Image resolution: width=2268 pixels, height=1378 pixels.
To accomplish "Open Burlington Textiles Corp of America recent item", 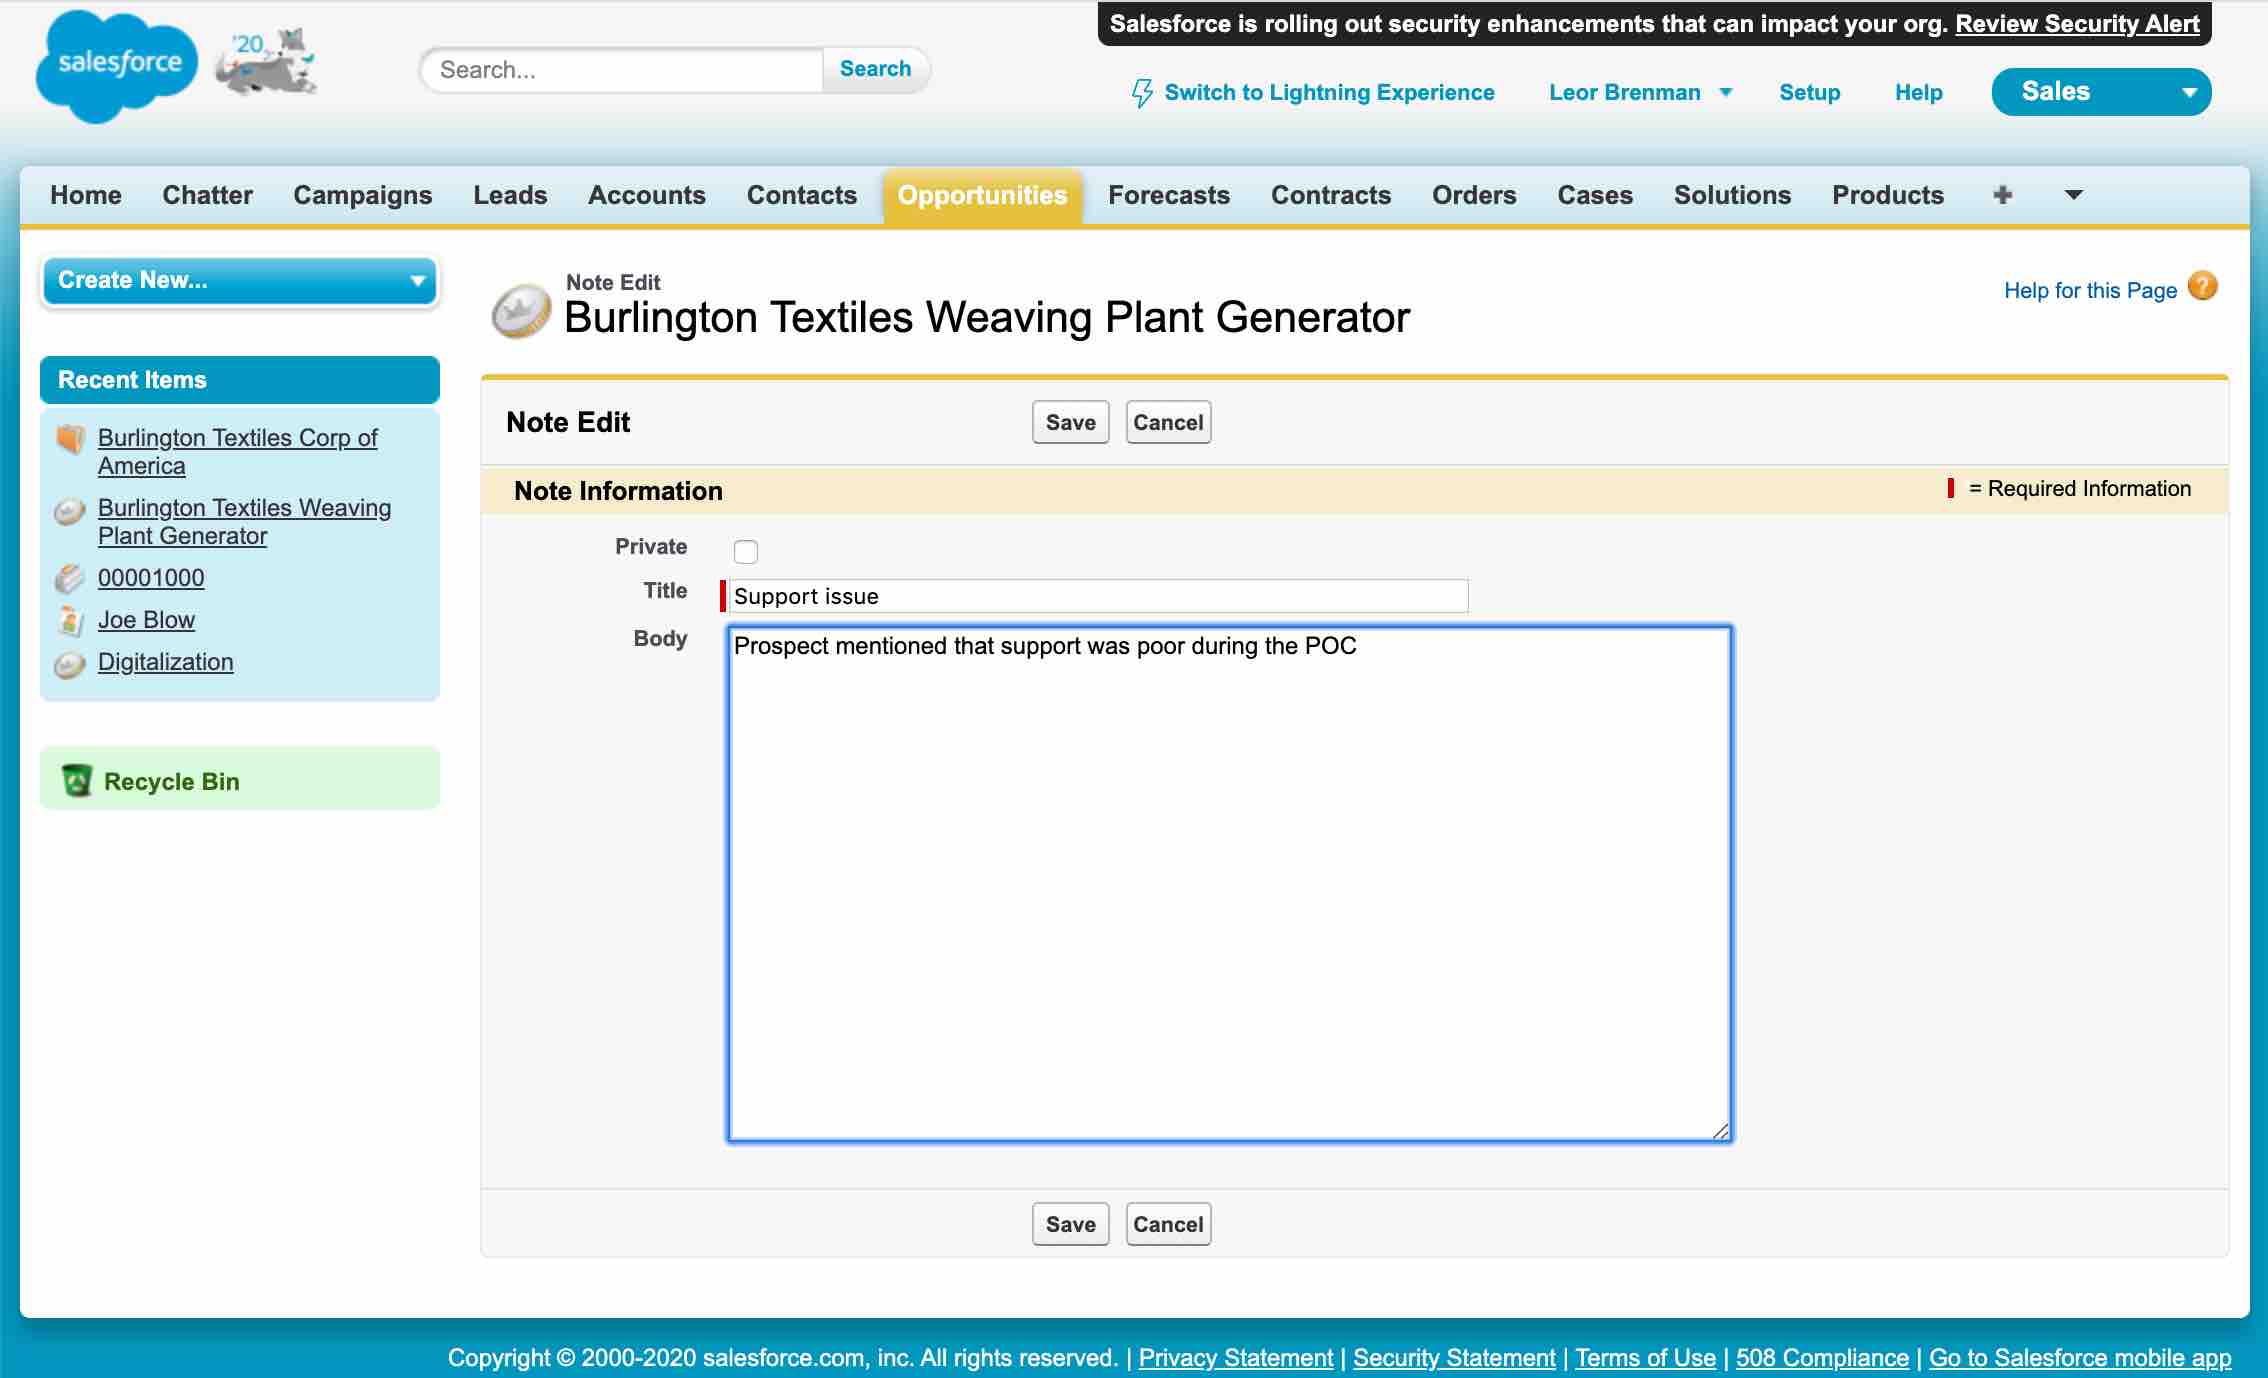I will pos(237,452).
